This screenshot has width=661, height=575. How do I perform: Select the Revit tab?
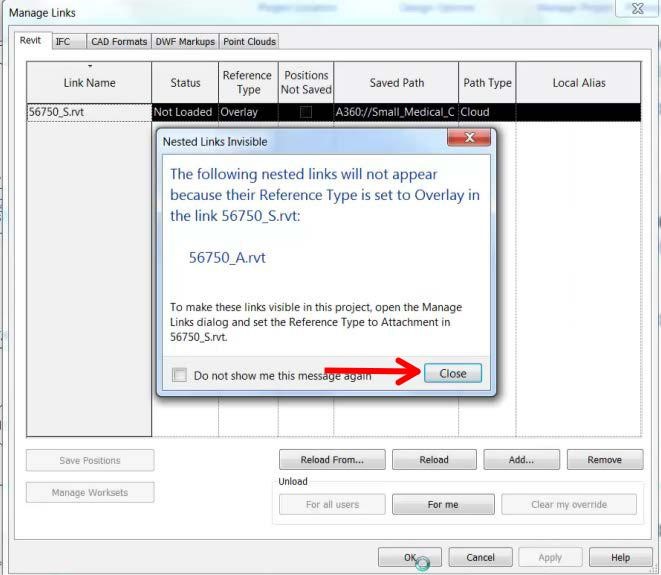(31, 41)
